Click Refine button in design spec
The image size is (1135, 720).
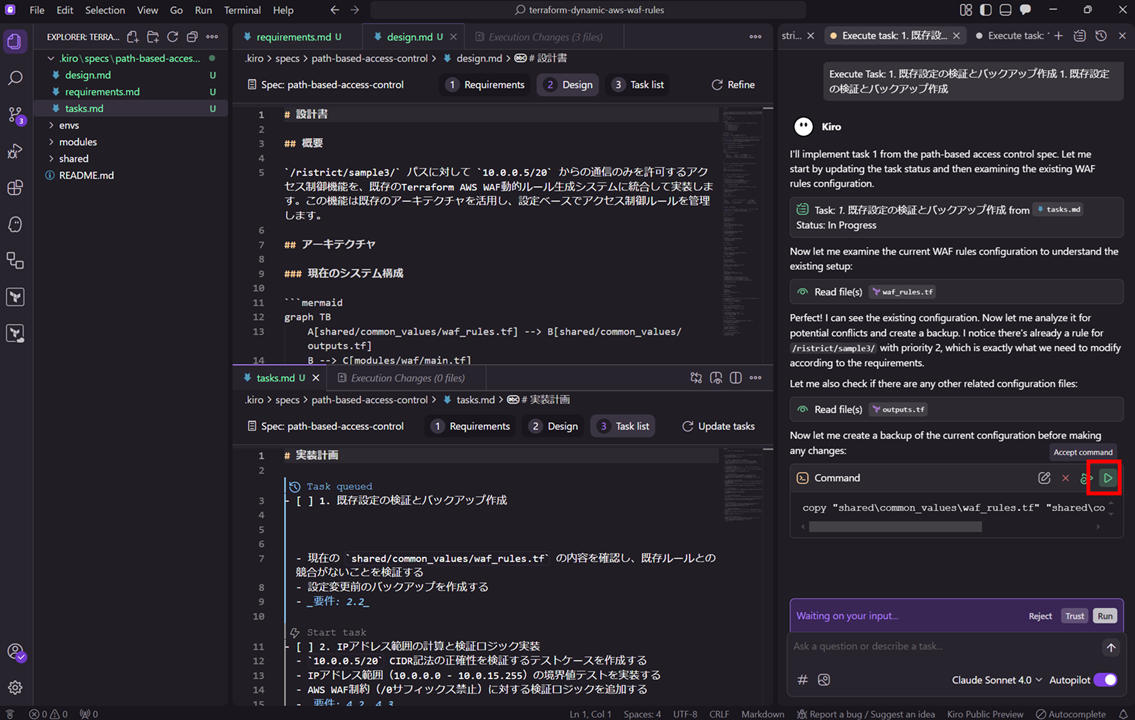tap(733, 85)
